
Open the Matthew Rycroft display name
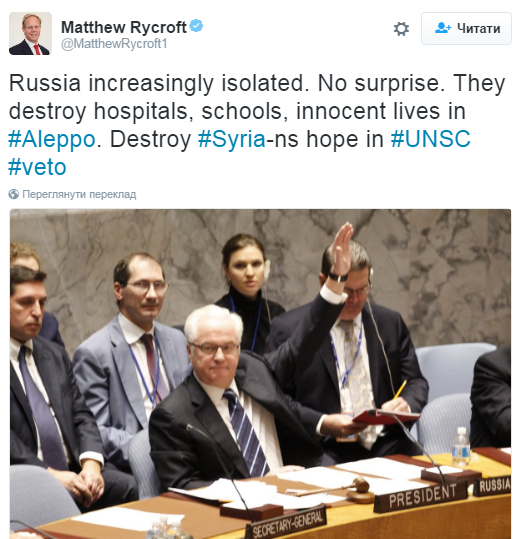(x=124, y=27)
